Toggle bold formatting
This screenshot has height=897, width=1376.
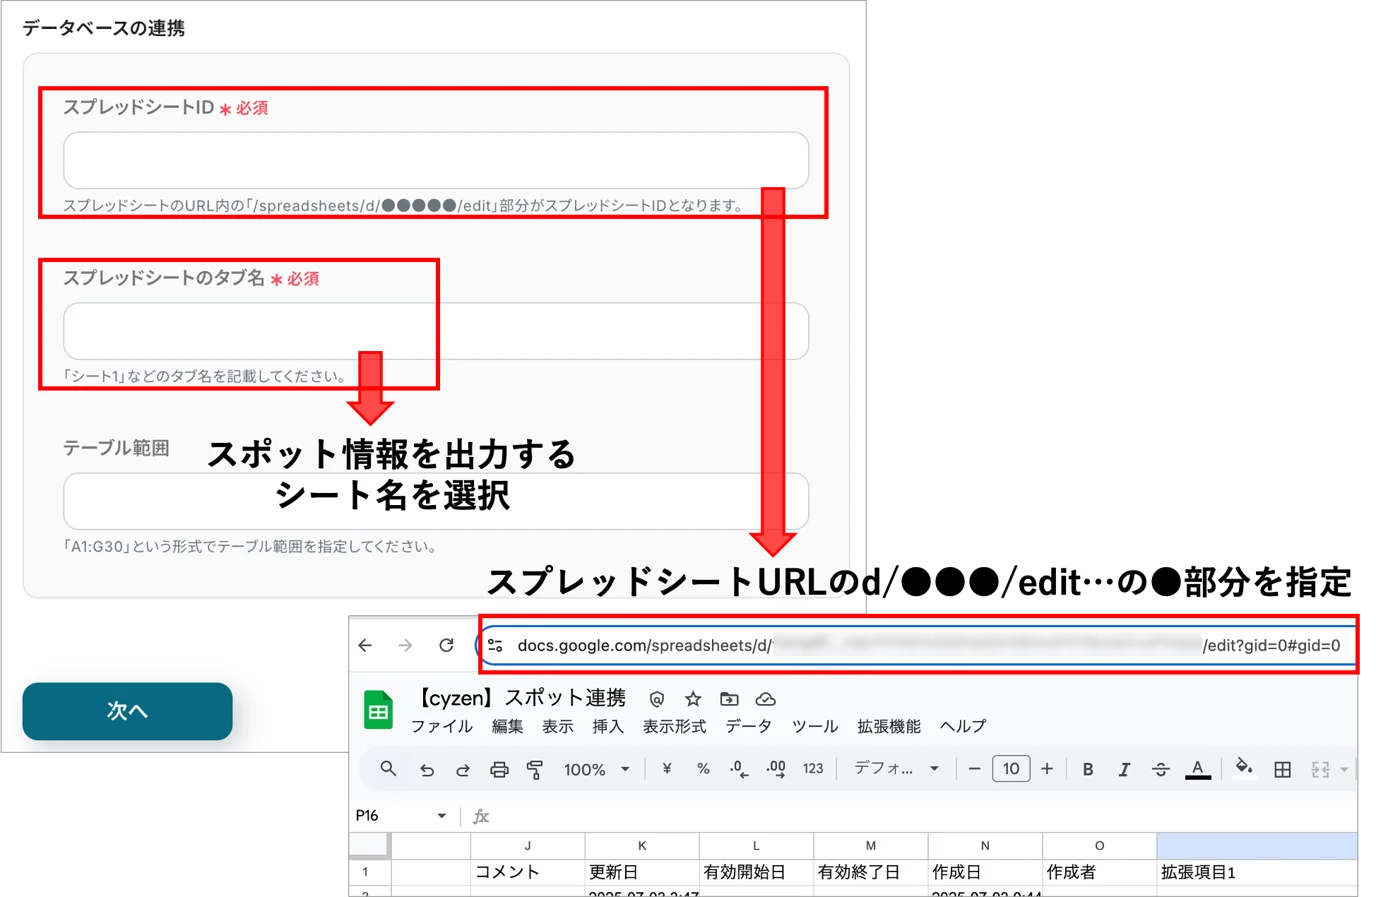coord(1088,769)
